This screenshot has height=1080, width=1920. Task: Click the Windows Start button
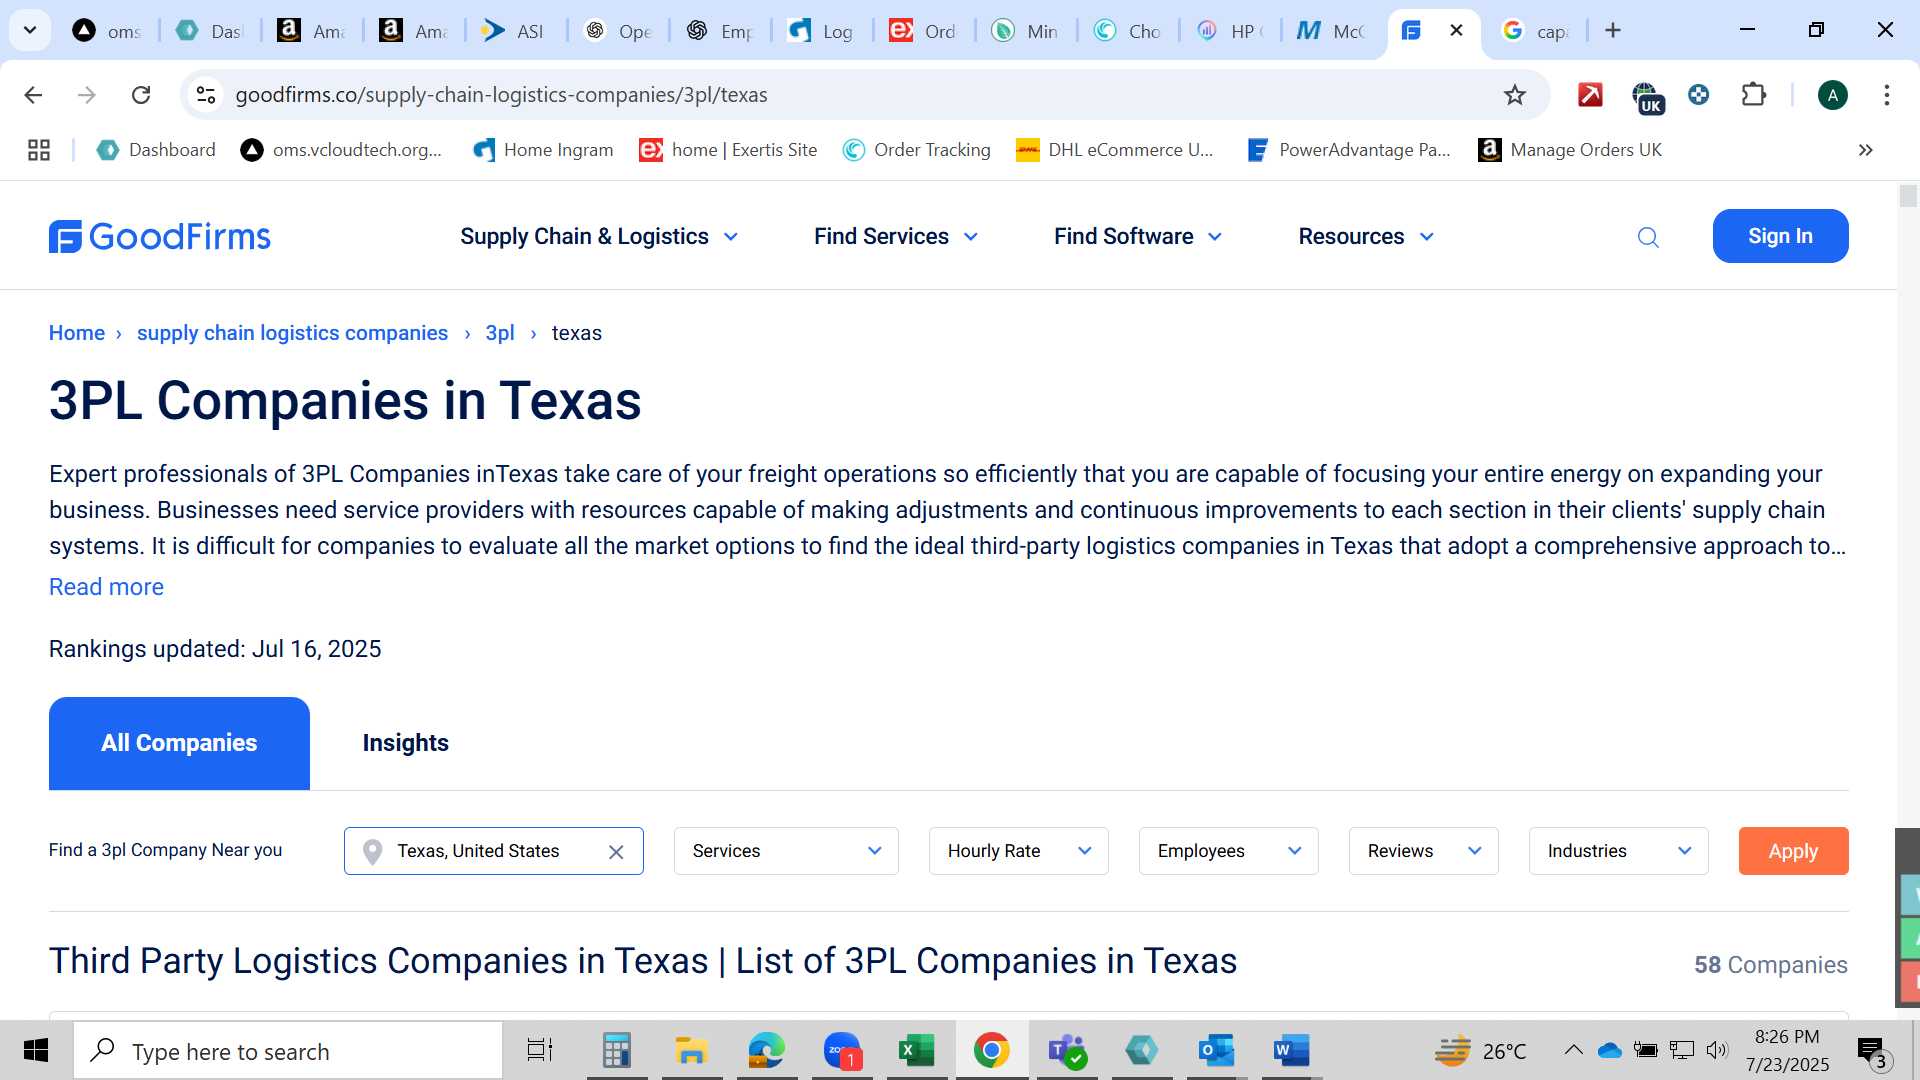tap(36, 1050)
